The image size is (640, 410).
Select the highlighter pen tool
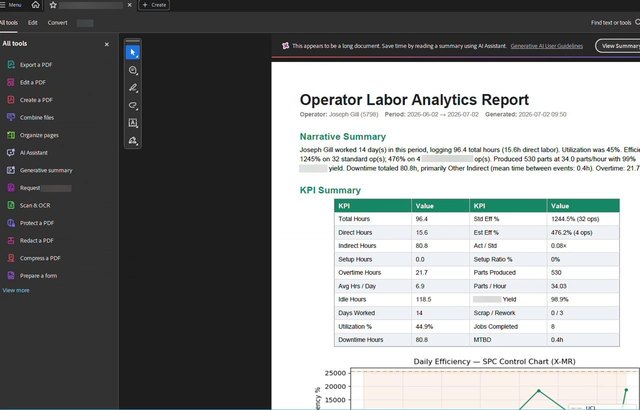click(133, 88)
